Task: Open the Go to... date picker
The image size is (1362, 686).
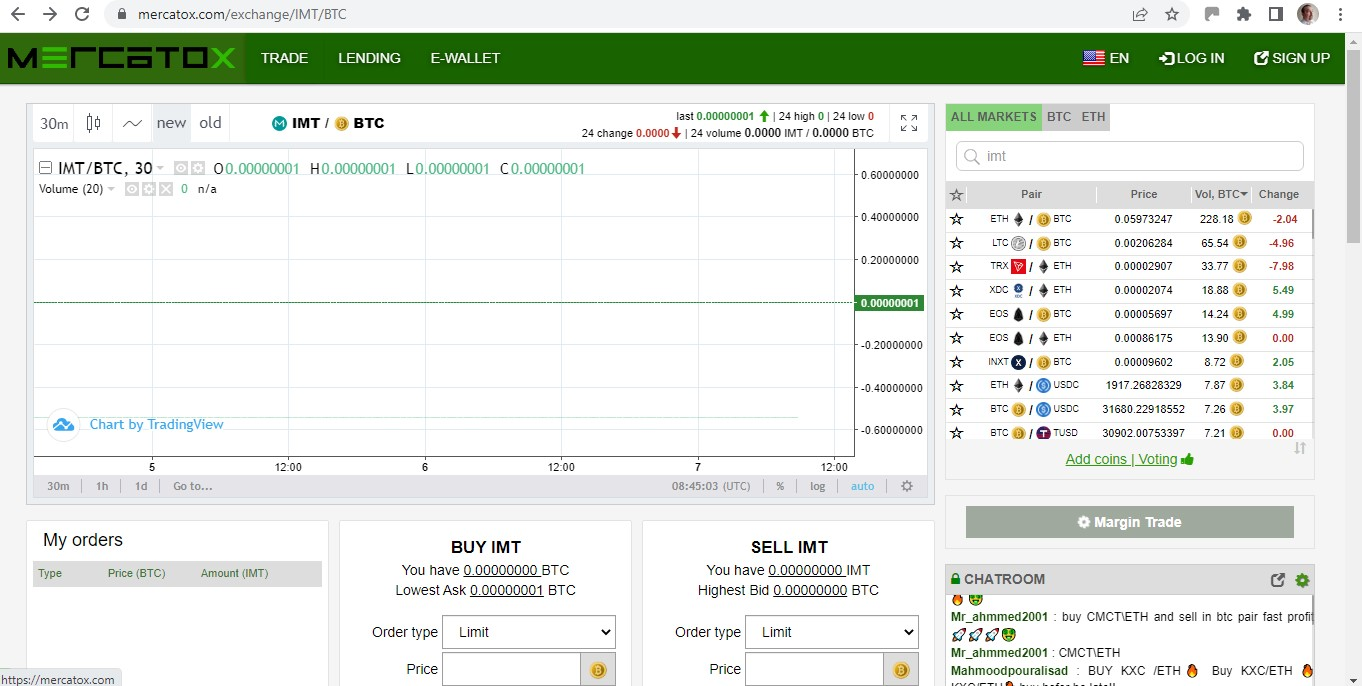Action: 193,486
